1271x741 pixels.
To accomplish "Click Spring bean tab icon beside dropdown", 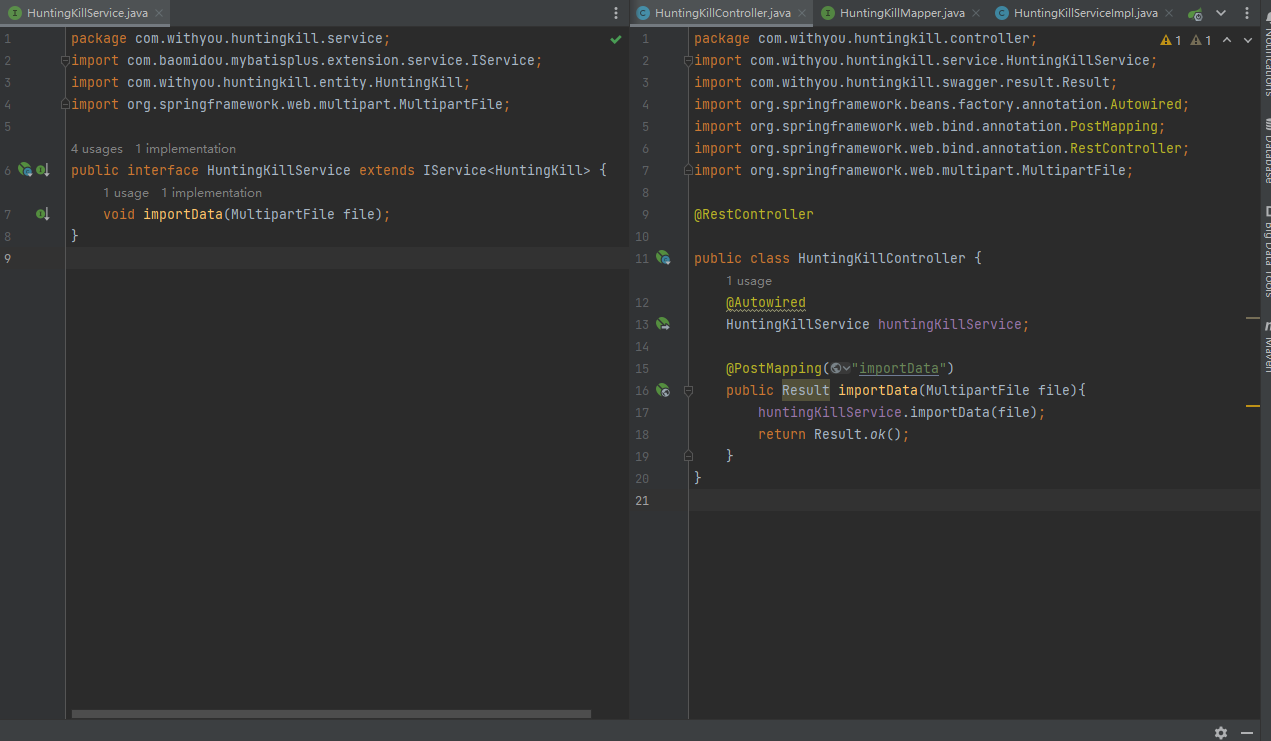I will point(1195,13).
